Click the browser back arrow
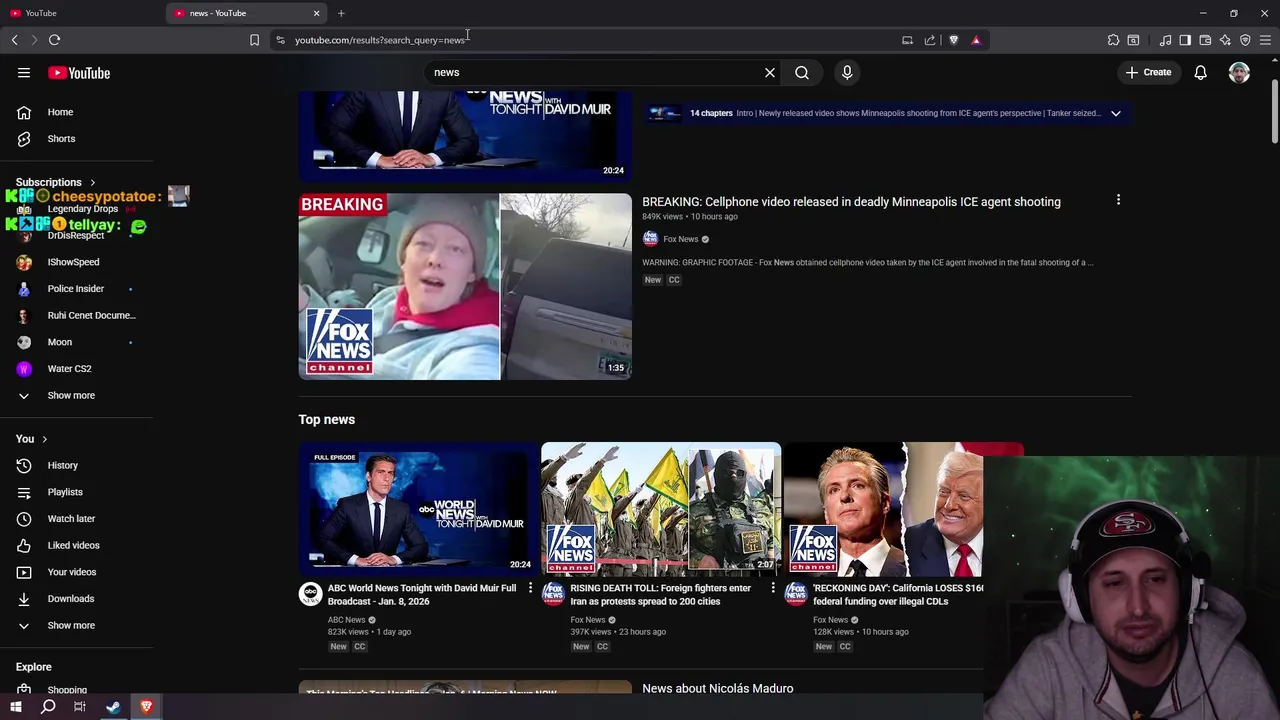 click(14, 40)
